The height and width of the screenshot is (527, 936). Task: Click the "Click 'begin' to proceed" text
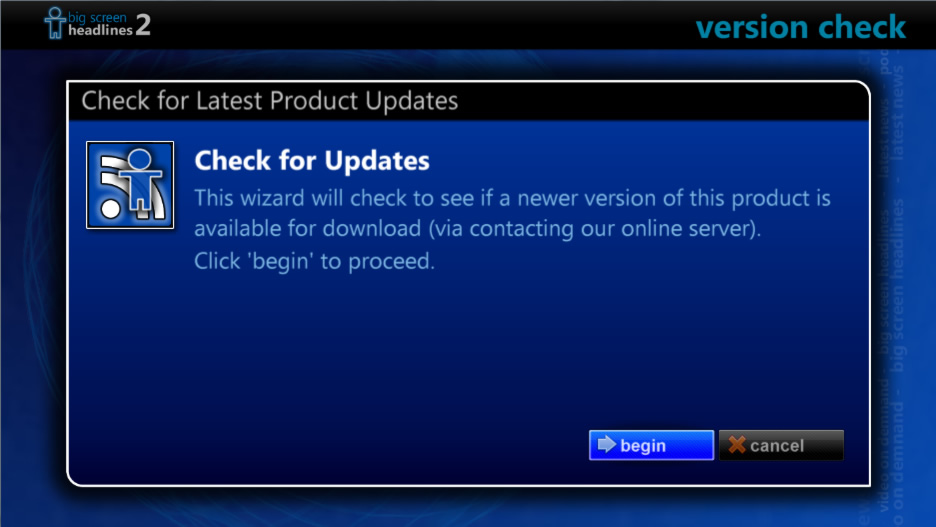click(315, 261)
